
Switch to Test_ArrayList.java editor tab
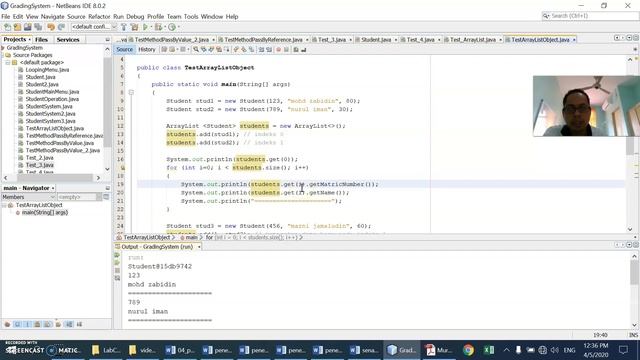473,40
